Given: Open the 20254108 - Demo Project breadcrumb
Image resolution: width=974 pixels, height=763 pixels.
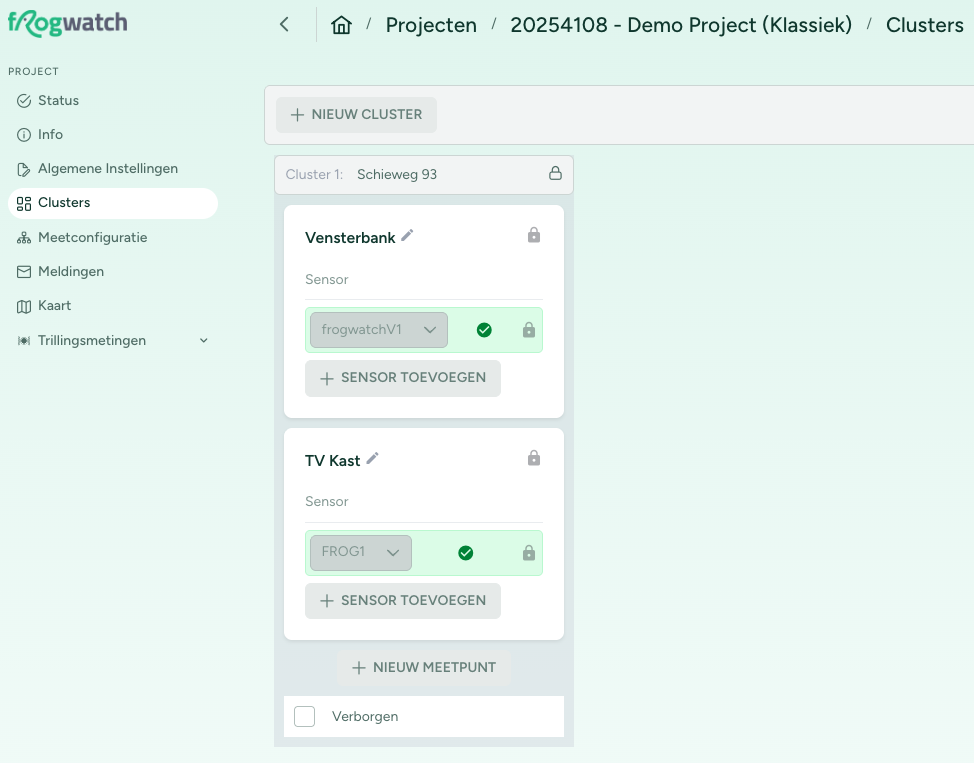Looking at the screenshot, I should [x=681, y=25].
